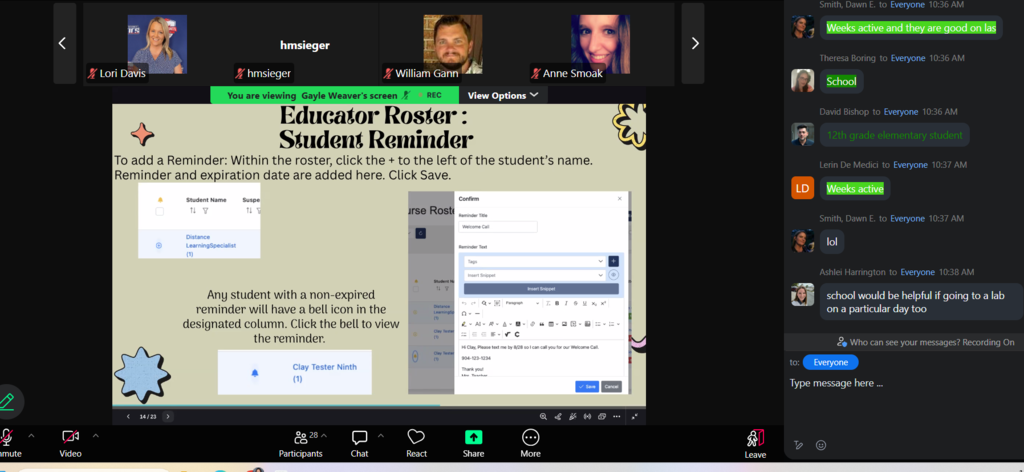This screenshot has width=1024, height=472.
Task: Open video options caret beside Video
Action: pyautogui.click(x=96, y=435)
